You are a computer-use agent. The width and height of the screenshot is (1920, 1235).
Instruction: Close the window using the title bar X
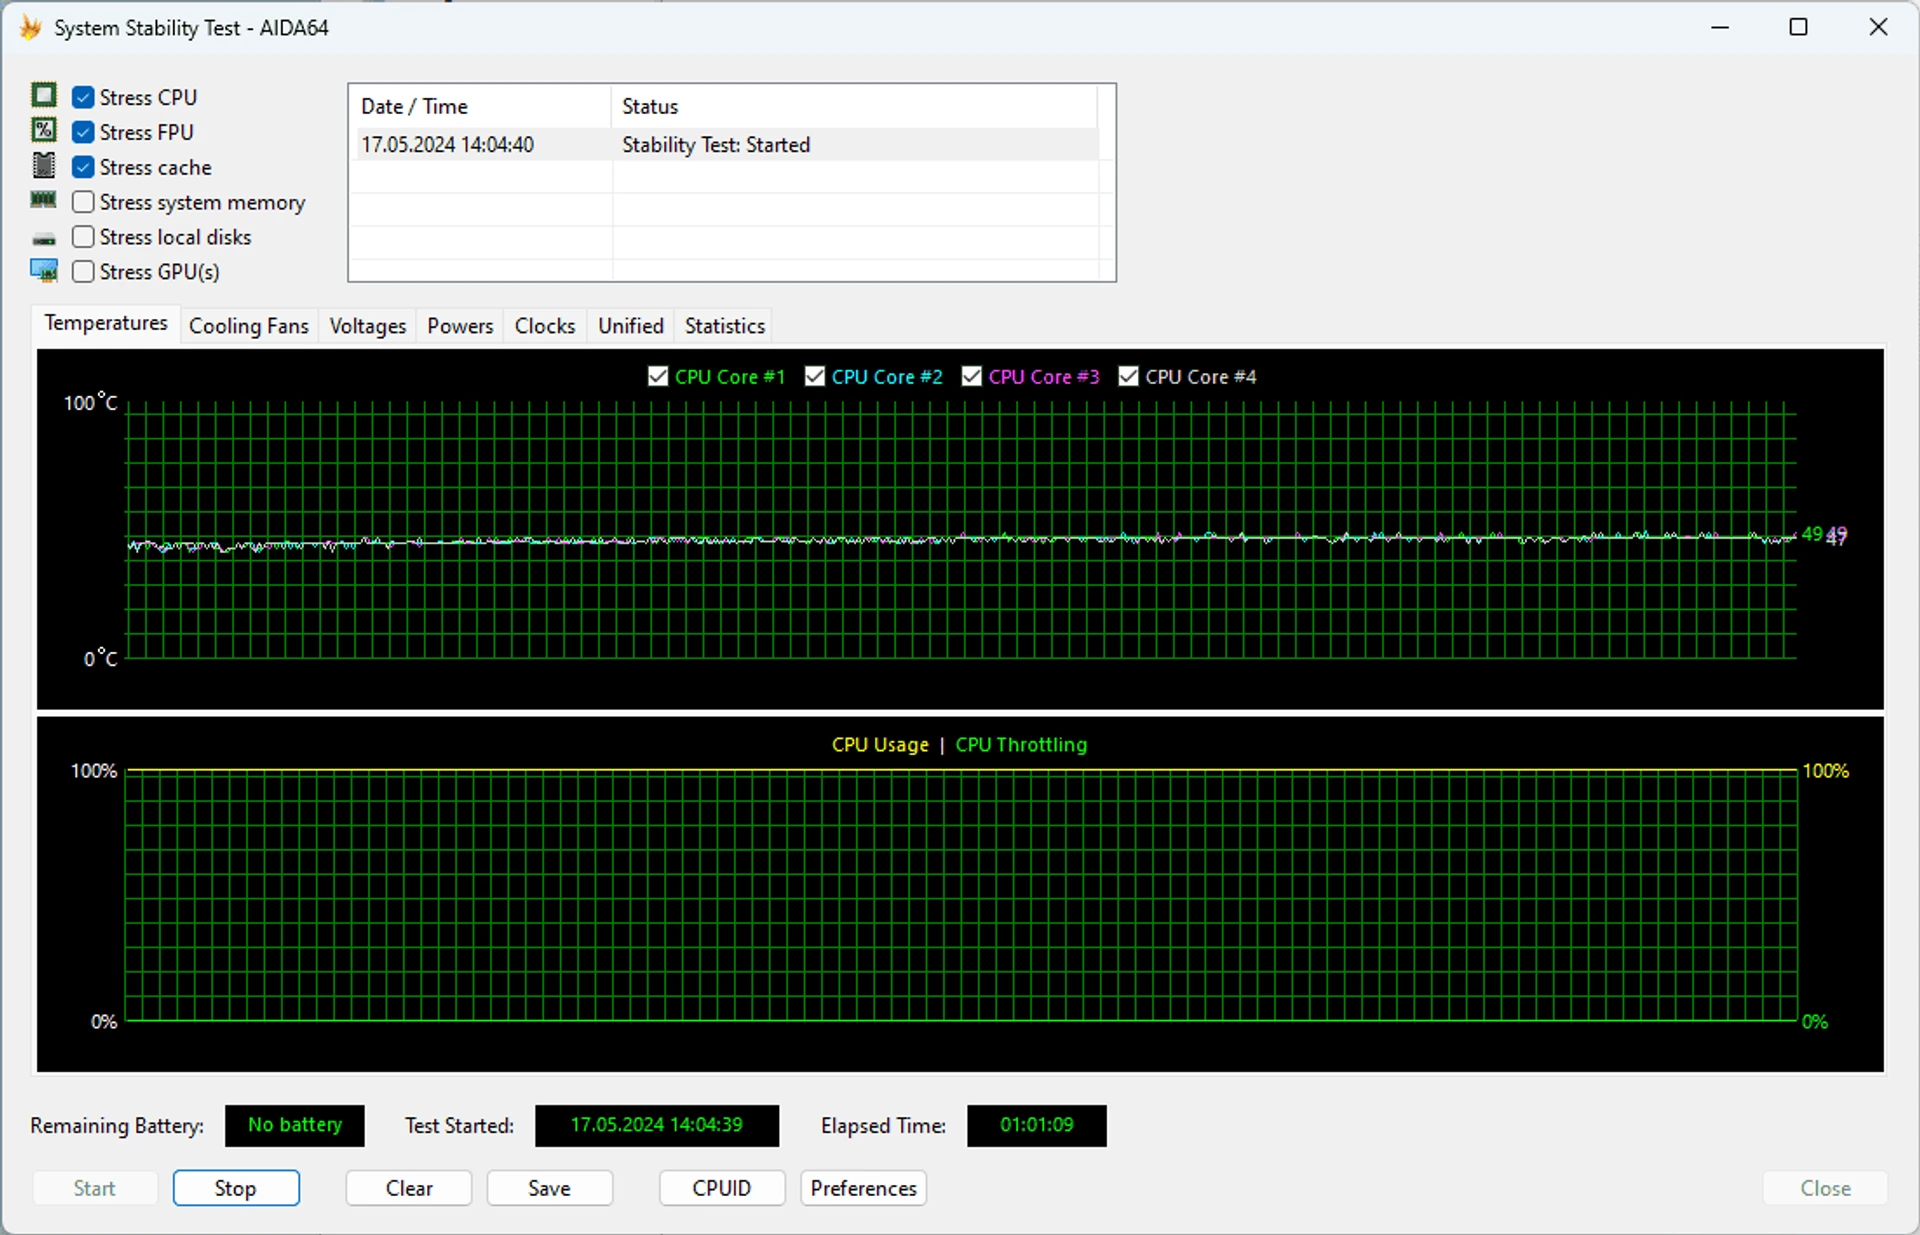[x=1878, y=27]
